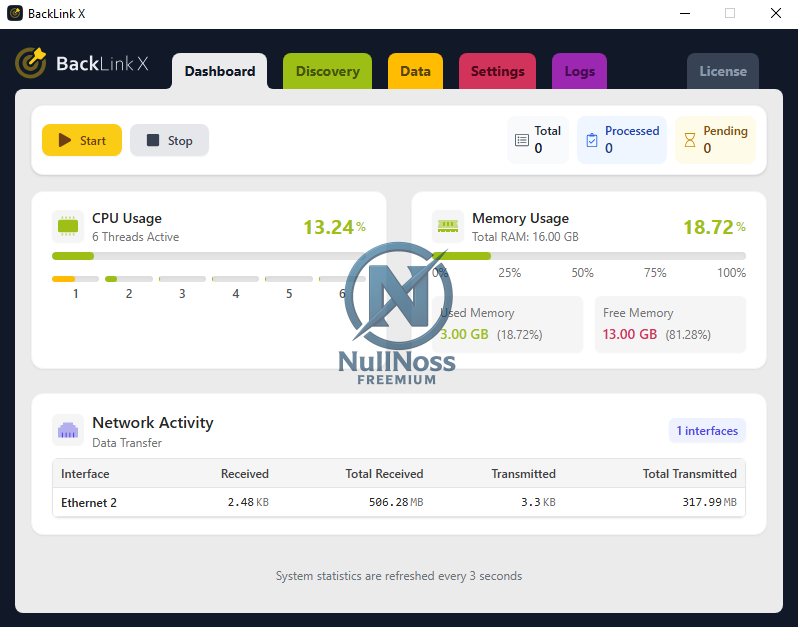Click the CPU Usage heading
This screenshot has width=798, height=627.
pyautogui.click(x=127, y=218)
